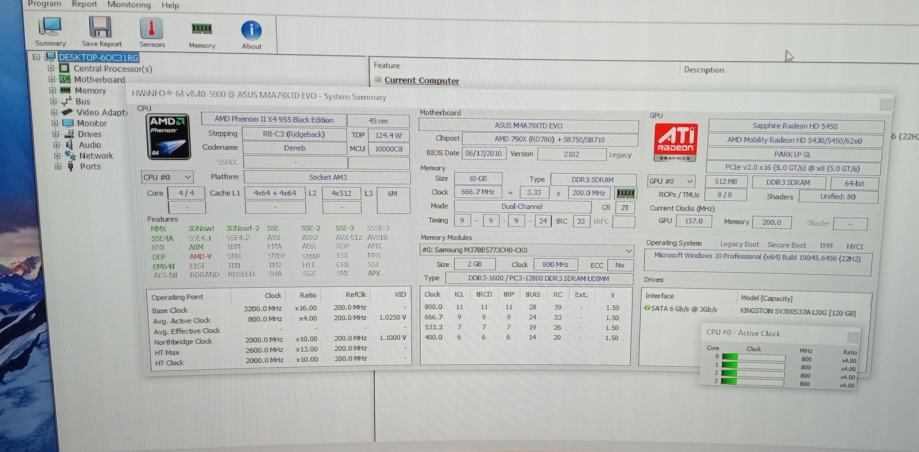Open the Report menu

click(85, 4)
